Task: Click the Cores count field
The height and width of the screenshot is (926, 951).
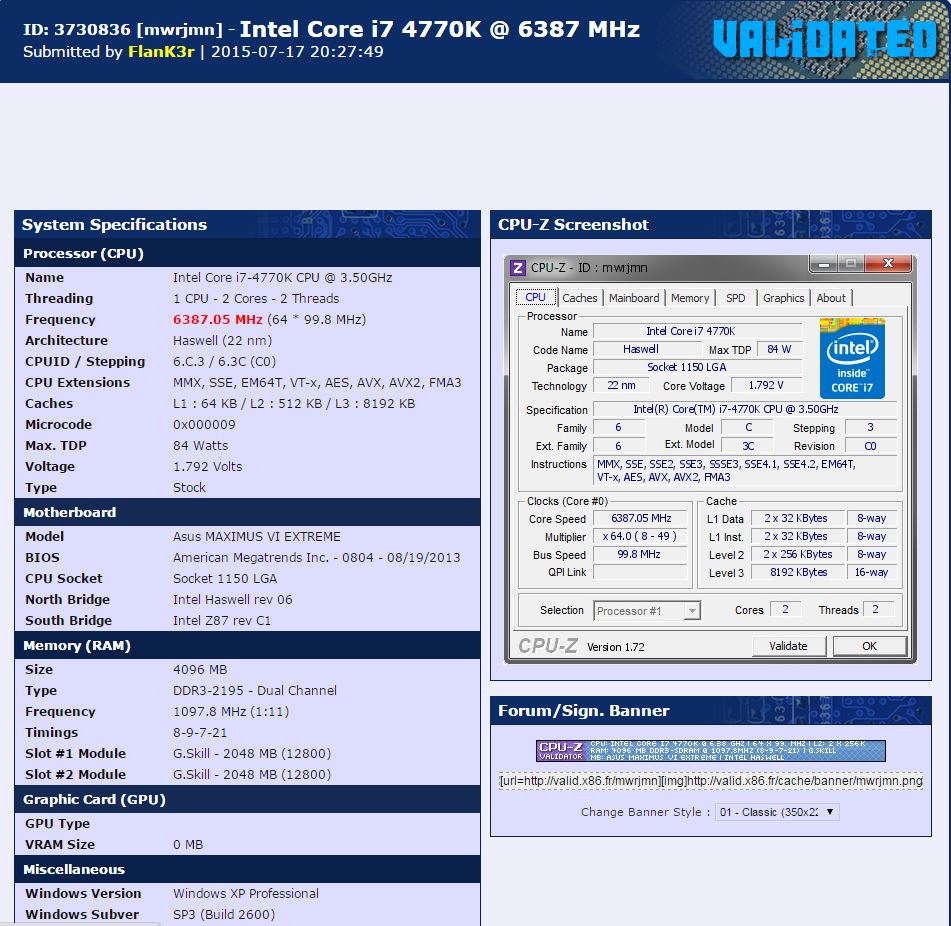Action: pos(785,609)
